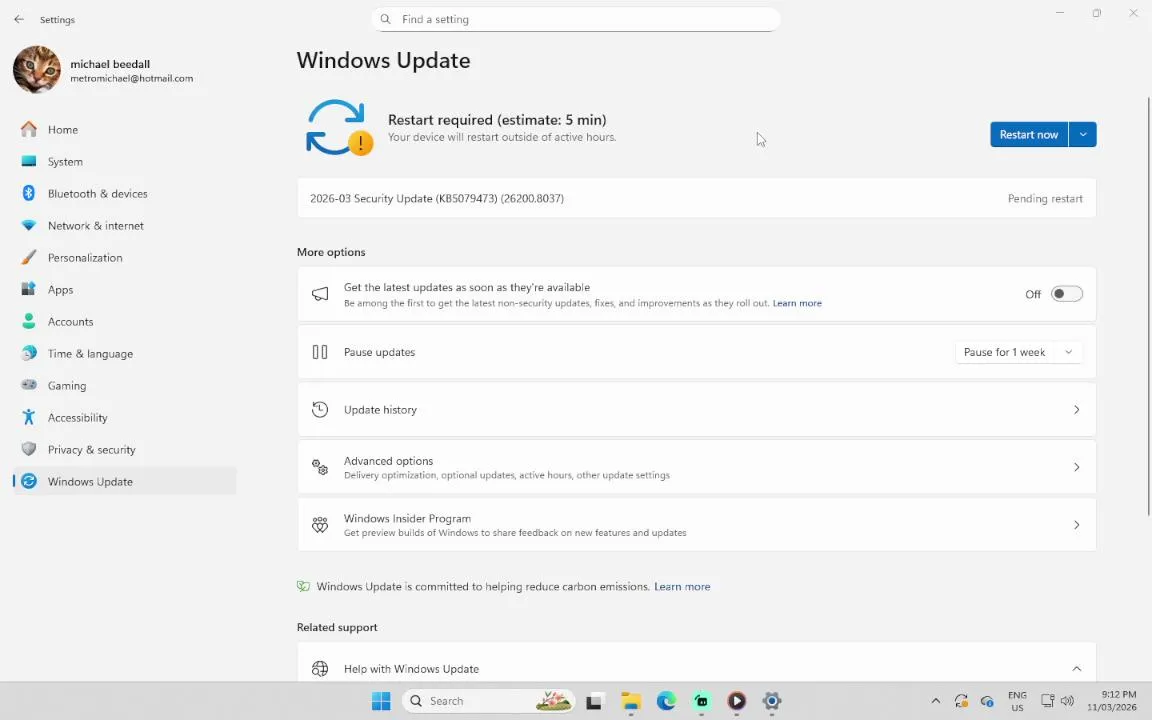Click the Find a setting search box

[x=575, y=19]
